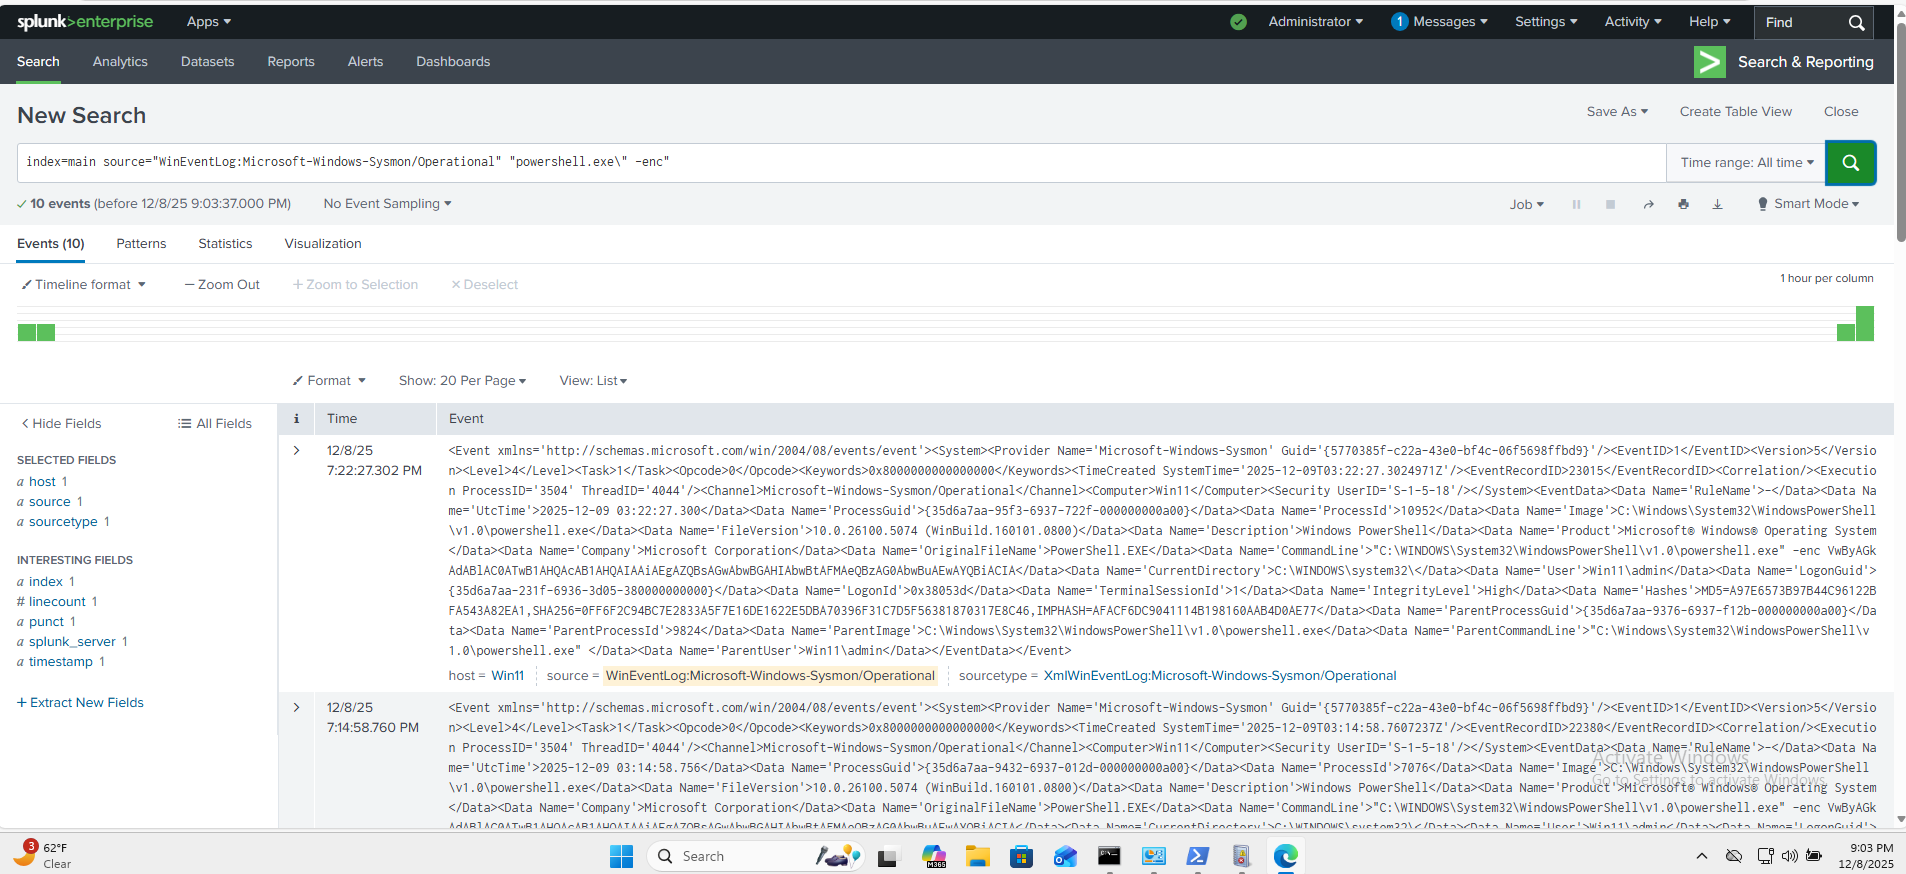Image resolution: width=1906 pixels, height=874 pixels.
Task: Open the Settings dropdown
Action: pyautogui.click(x=1546, y=22)
